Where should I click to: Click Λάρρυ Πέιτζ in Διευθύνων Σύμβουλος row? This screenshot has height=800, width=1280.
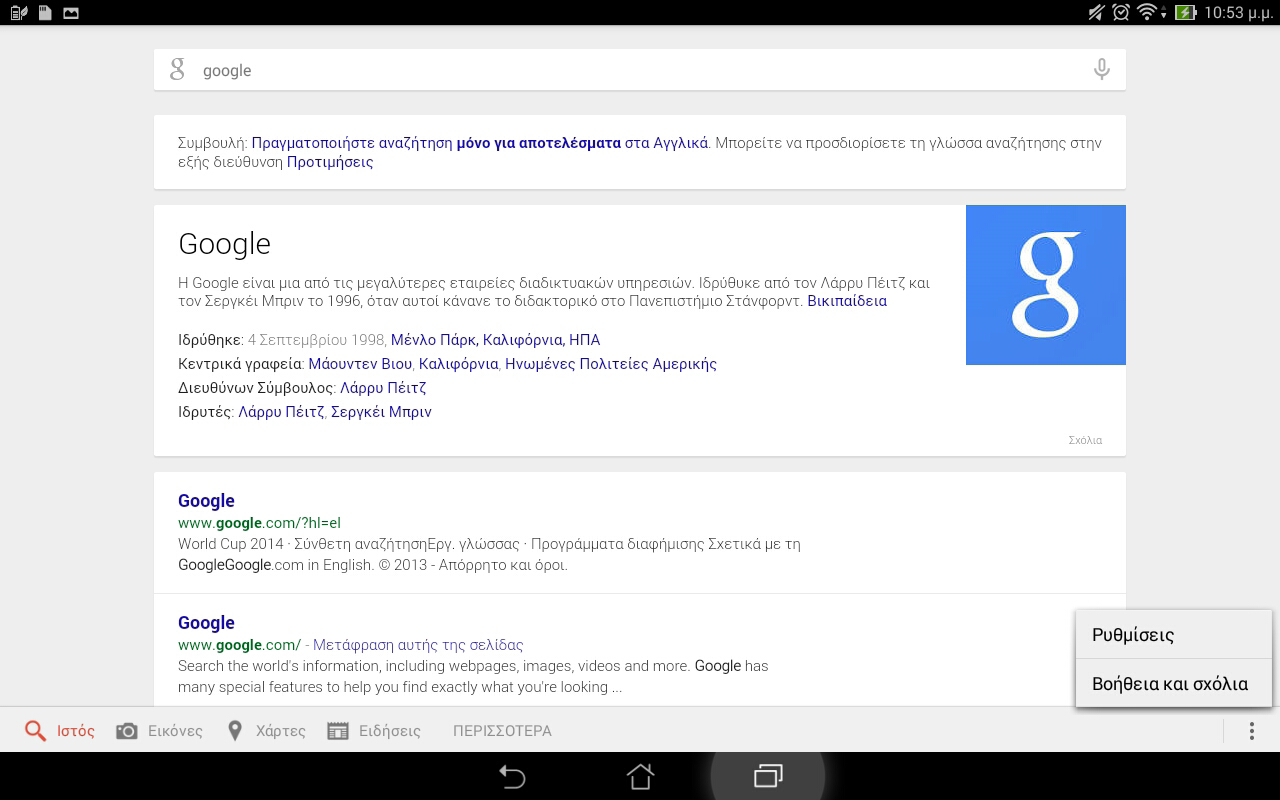[x=383, y=388]
